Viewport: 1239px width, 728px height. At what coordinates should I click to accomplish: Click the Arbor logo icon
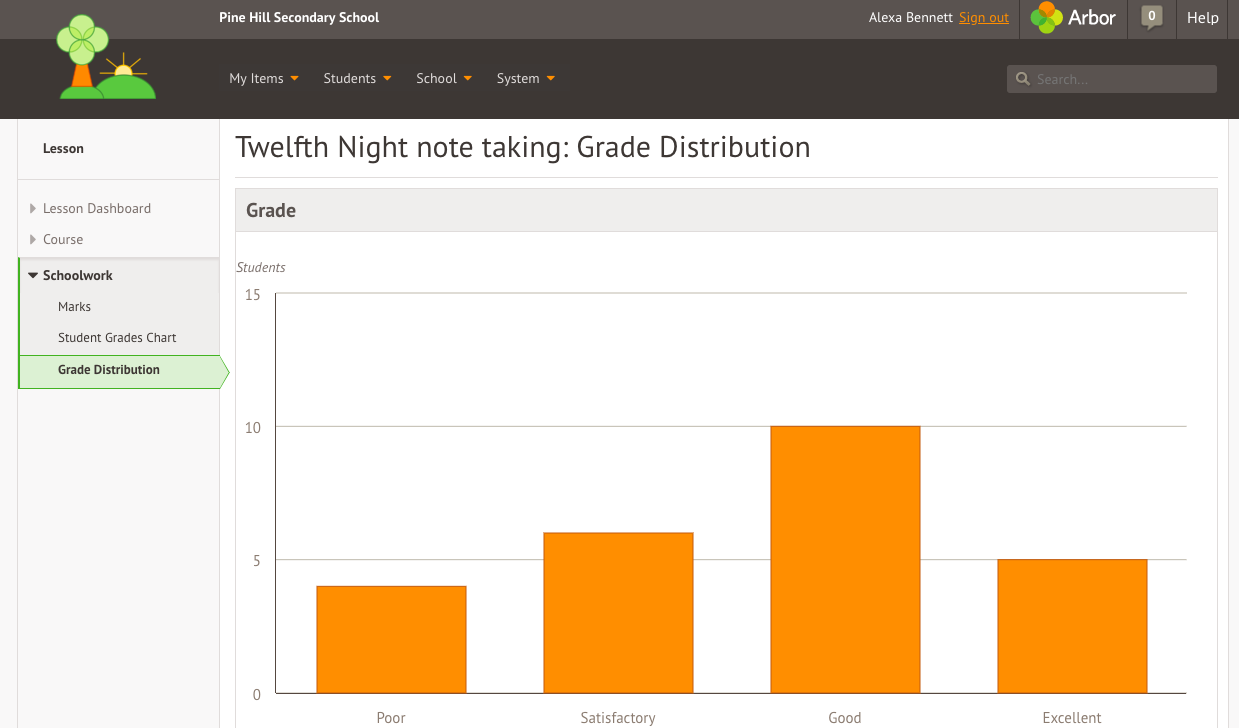point(1047,18)
